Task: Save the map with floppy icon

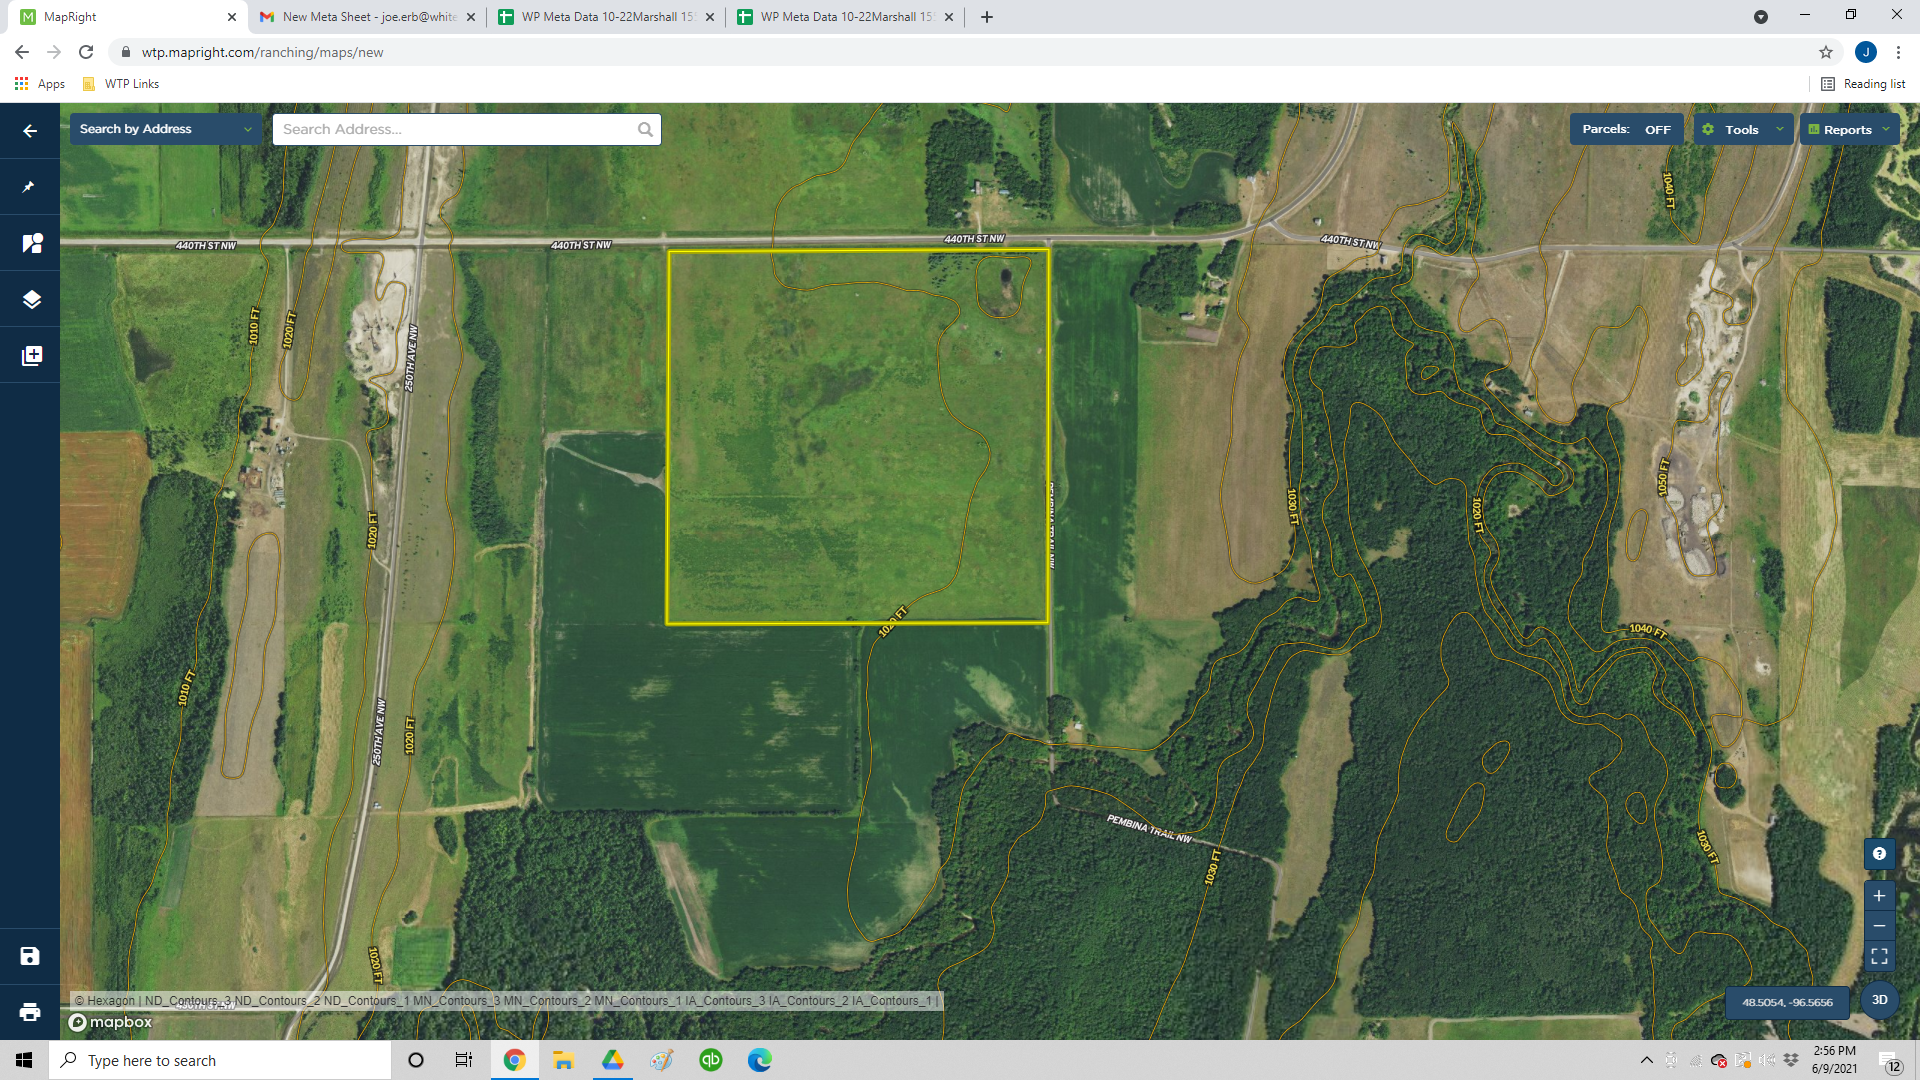Action: coord(30,956)
